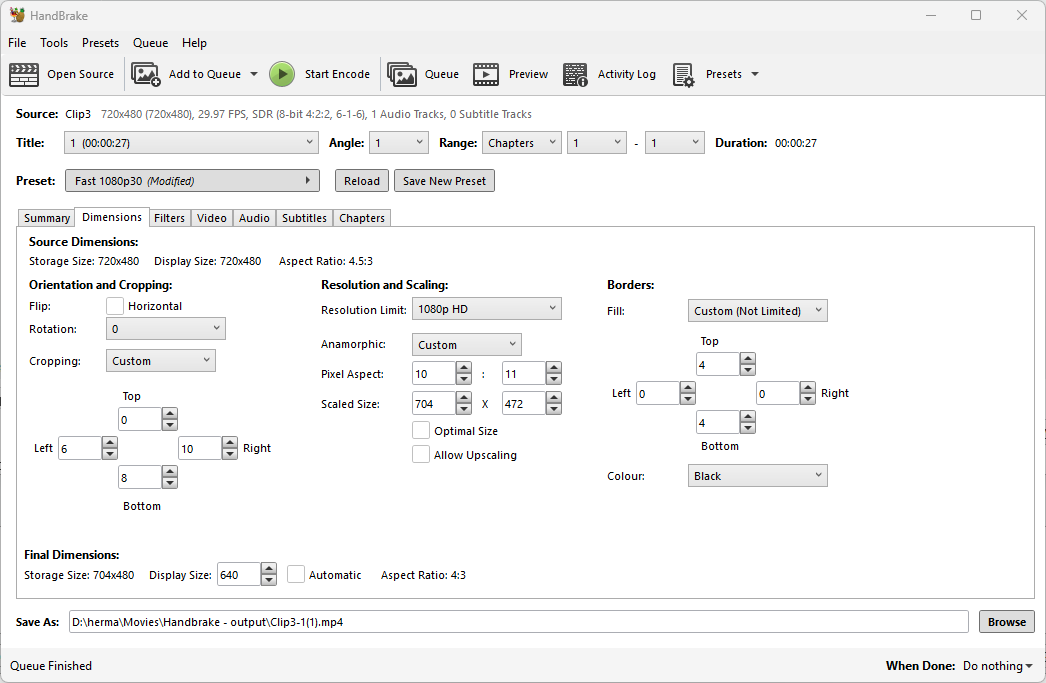The image size is (1046, 683).
Task: Click the Borders Right value field
Action: pyautogui.click(x=778, y=394)
